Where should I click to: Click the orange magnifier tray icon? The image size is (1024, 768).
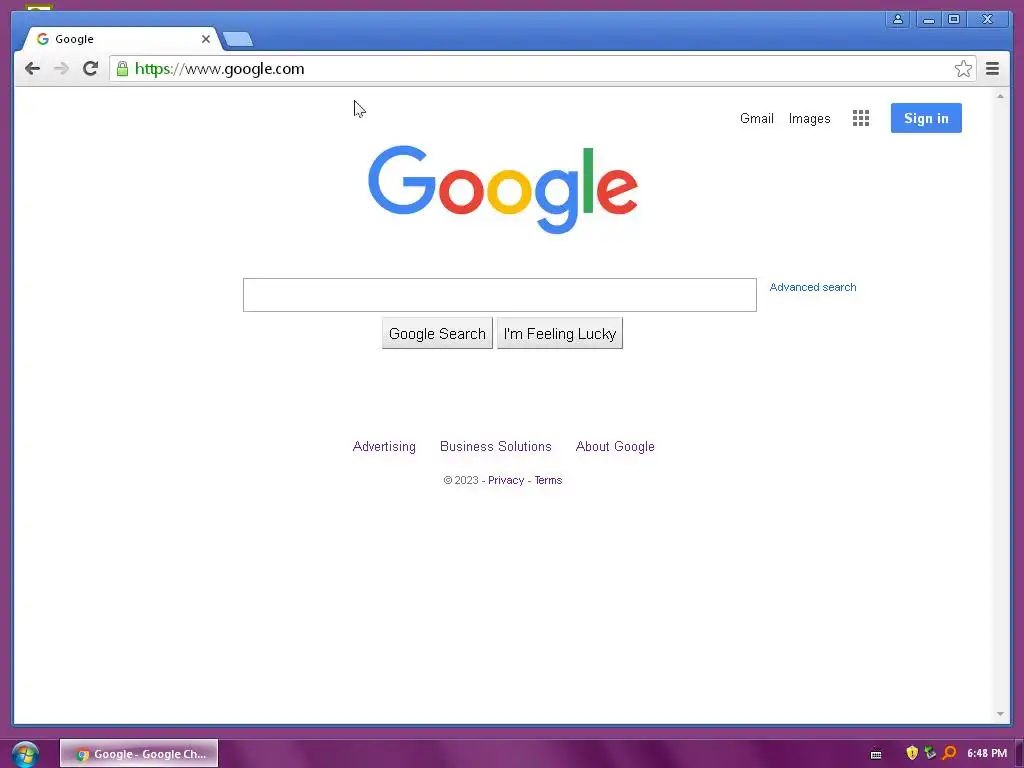point(950,753)
